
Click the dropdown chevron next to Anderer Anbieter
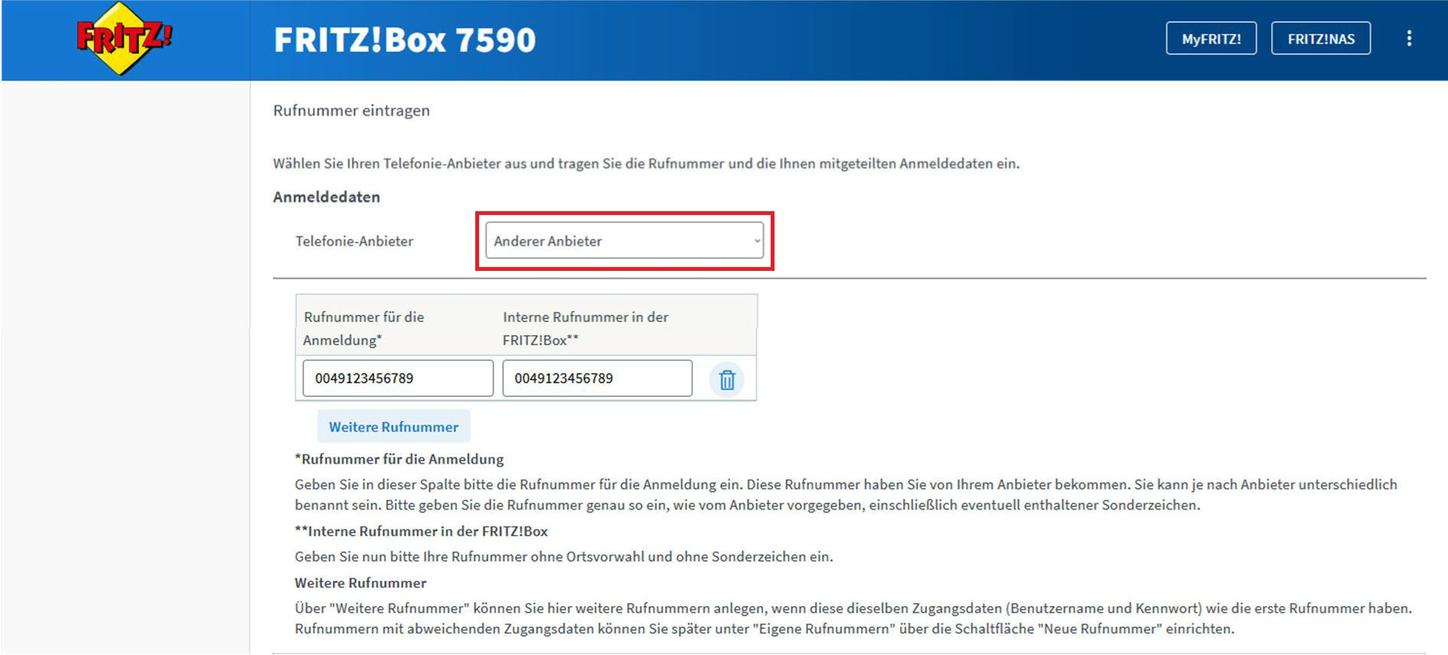pyautogui.click(x=755, y=240)
